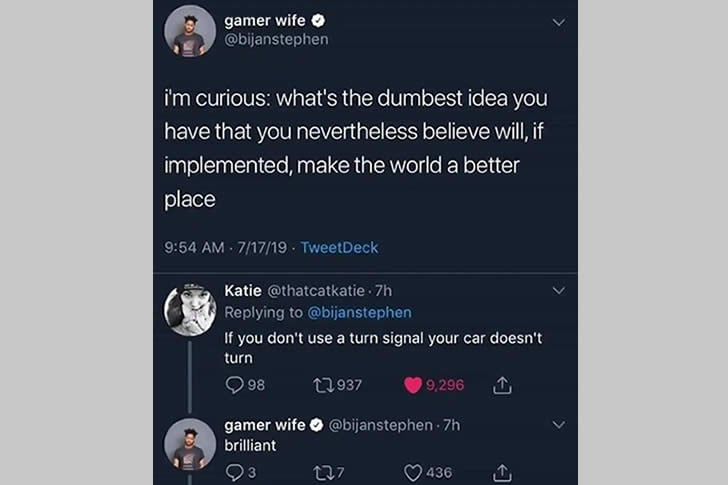
Task: Open dropdown chevron on main tweet
Action: coord(558,22)
